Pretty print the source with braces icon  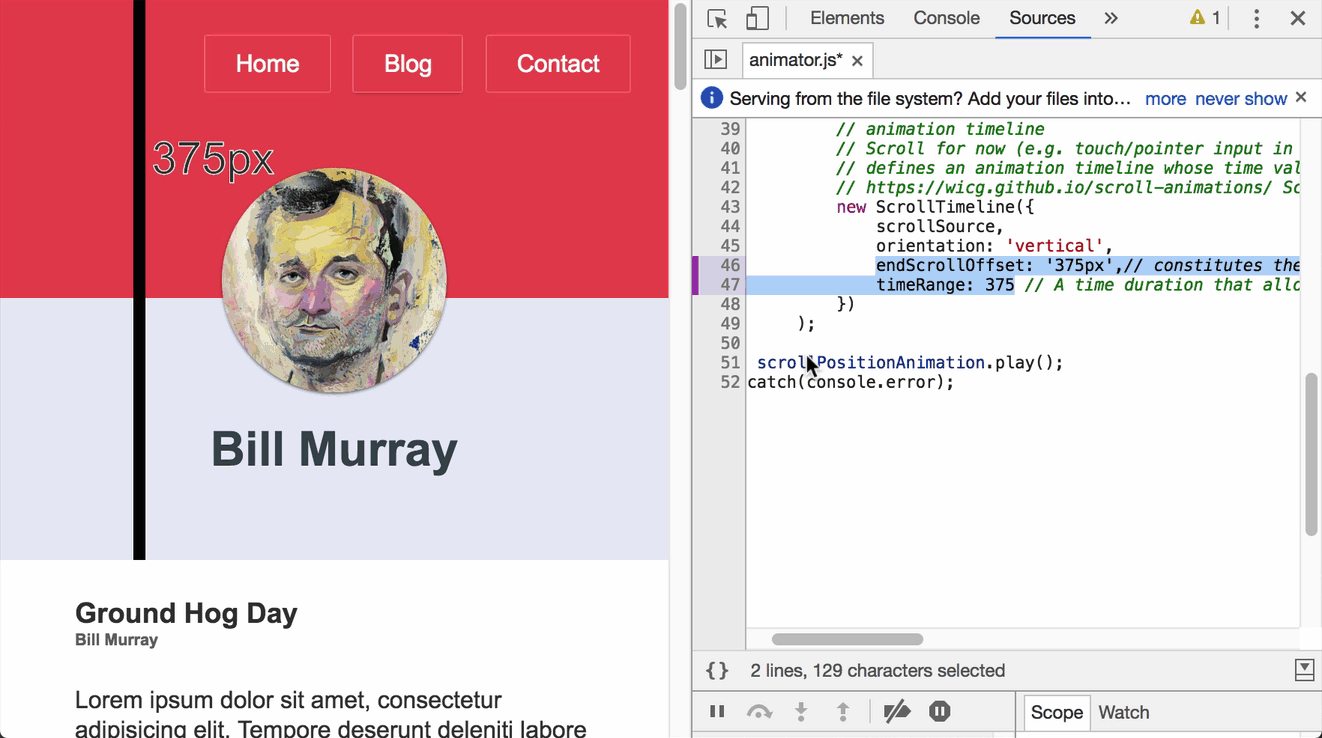pyautogui.click(x=717, y=671)
